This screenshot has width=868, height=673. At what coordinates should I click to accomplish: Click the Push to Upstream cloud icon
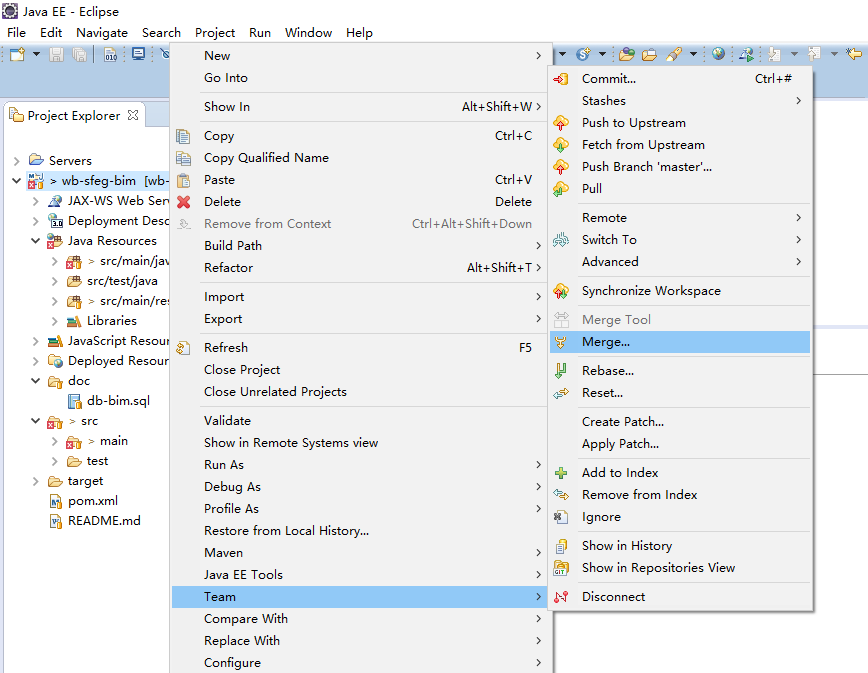click(x=561, y=123)
